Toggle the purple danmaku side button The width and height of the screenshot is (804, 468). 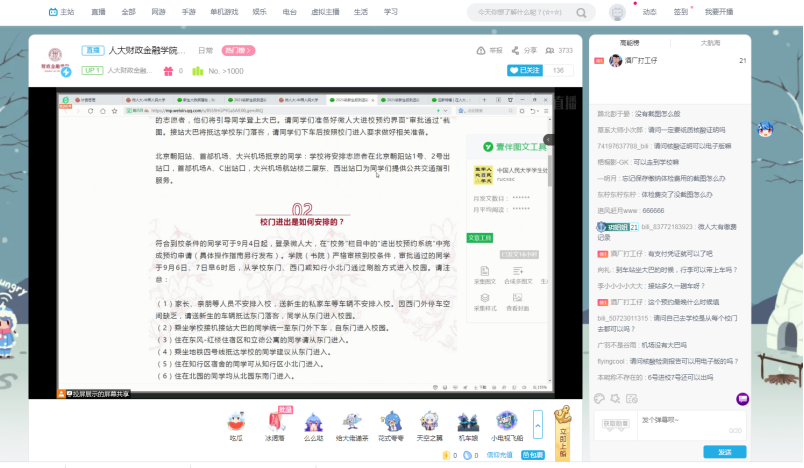[742, 399]
